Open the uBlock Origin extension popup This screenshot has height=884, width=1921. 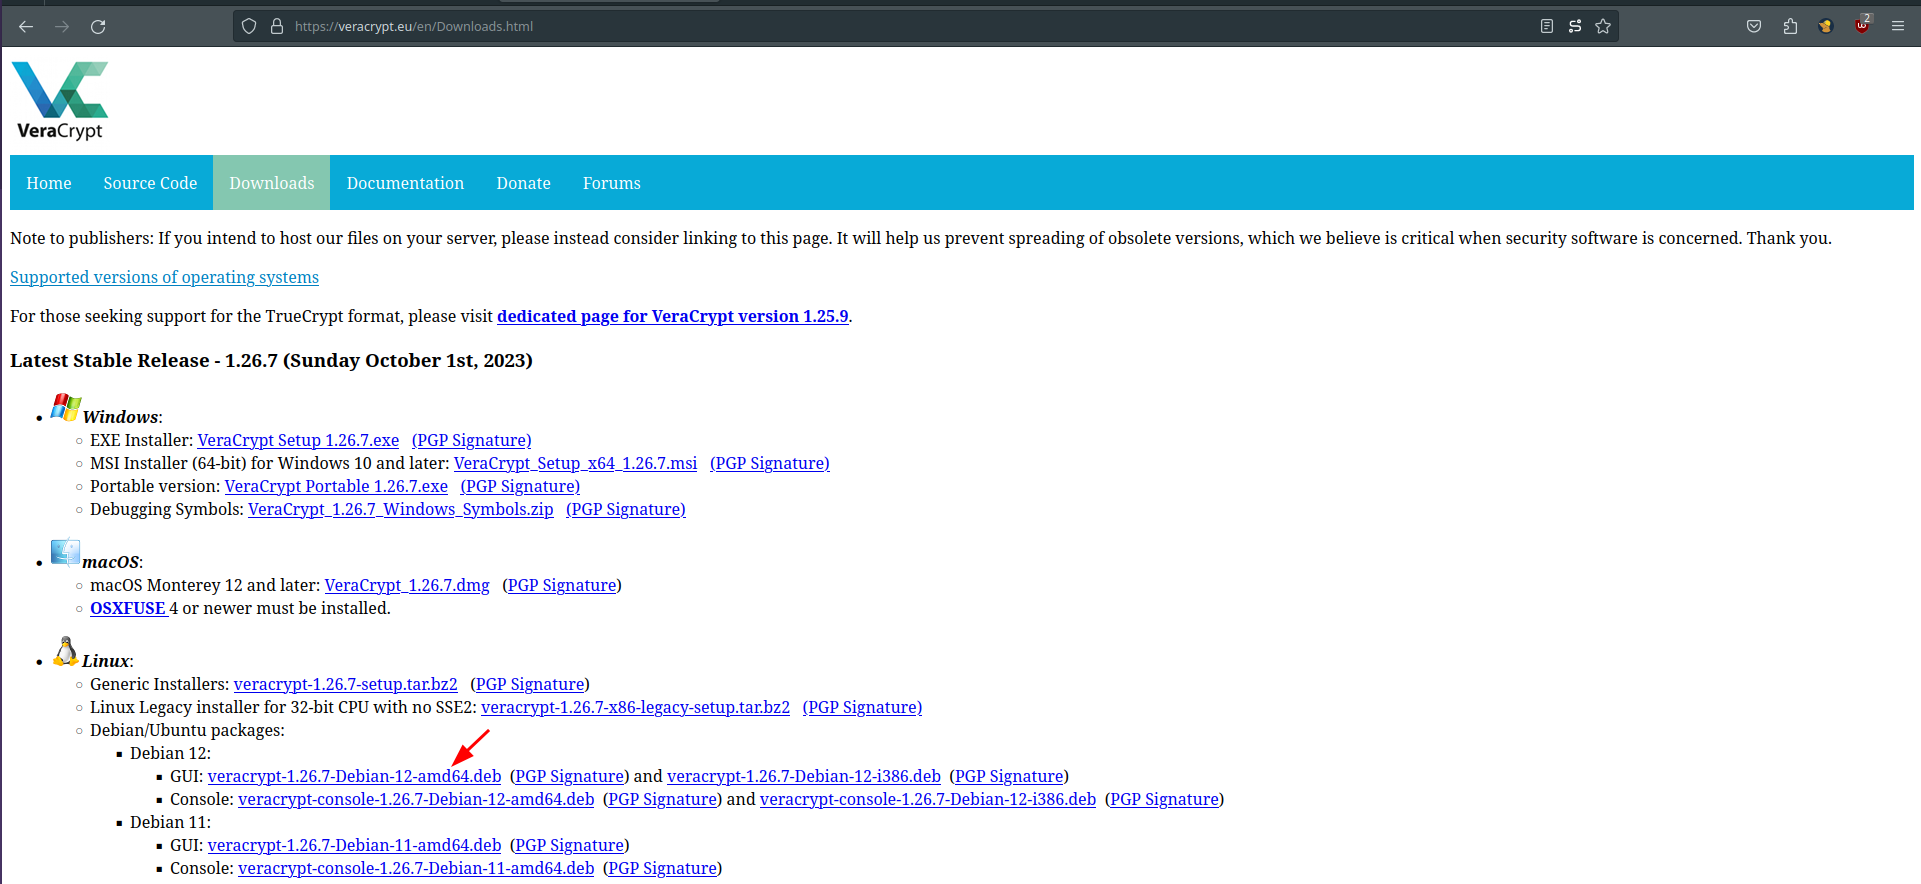pyautogui.click(x=1862, y=25)
